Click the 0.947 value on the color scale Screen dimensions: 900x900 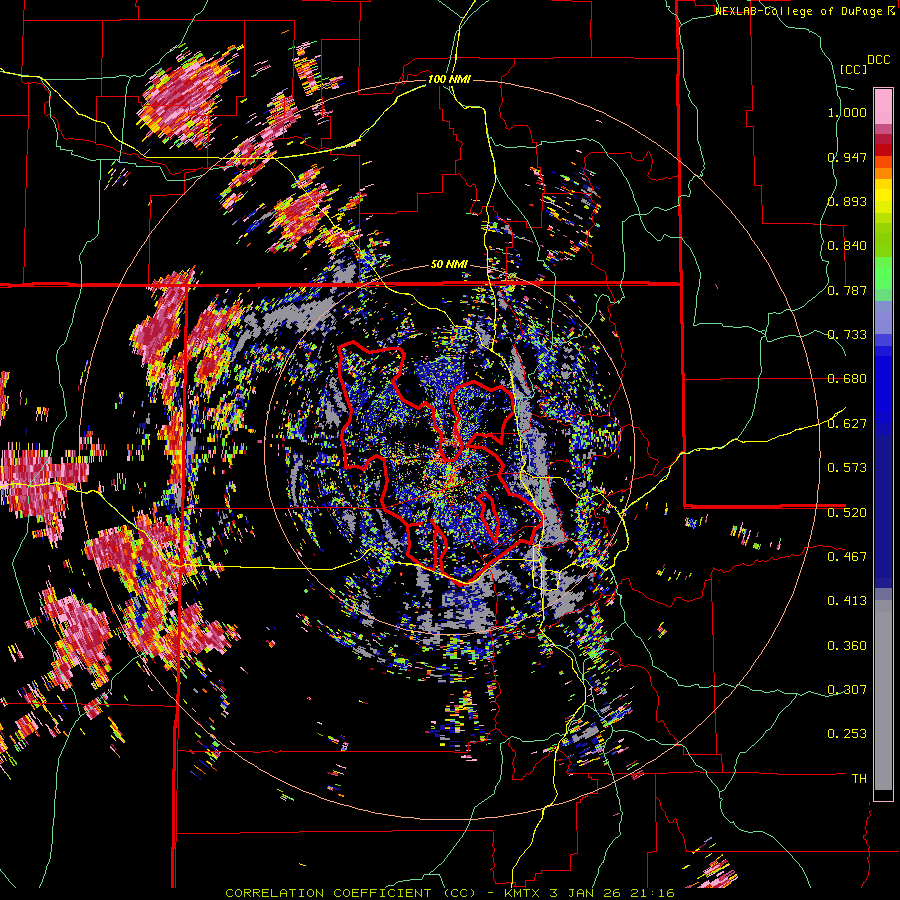click(847, 157)
